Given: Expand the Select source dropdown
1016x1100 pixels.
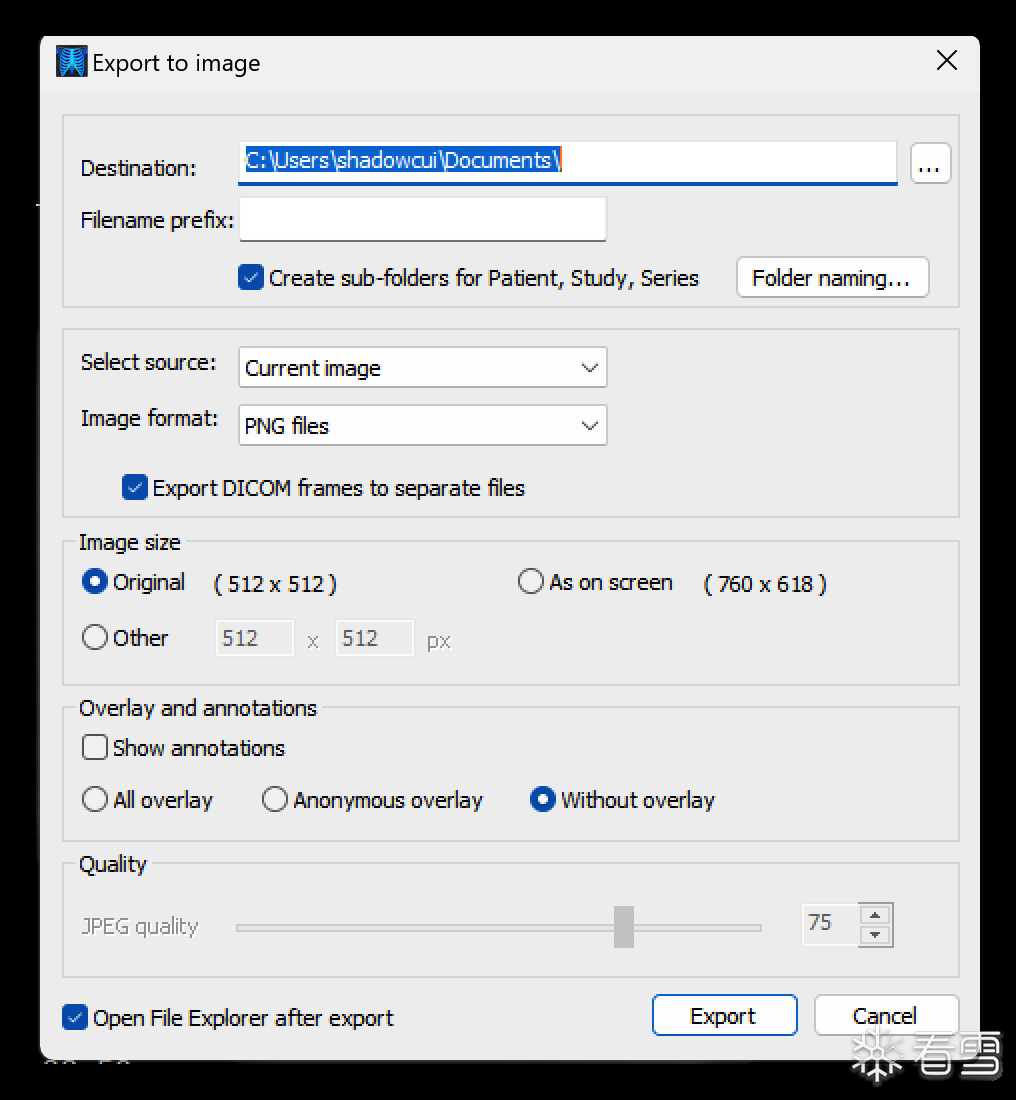Looking at the screenshot, I should (422, 368).
